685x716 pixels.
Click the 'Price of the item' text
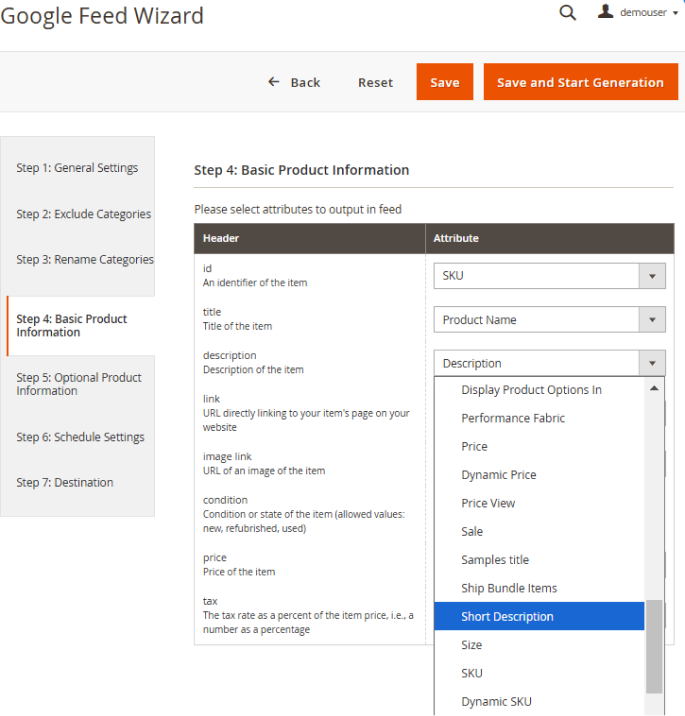coord(239,572)
